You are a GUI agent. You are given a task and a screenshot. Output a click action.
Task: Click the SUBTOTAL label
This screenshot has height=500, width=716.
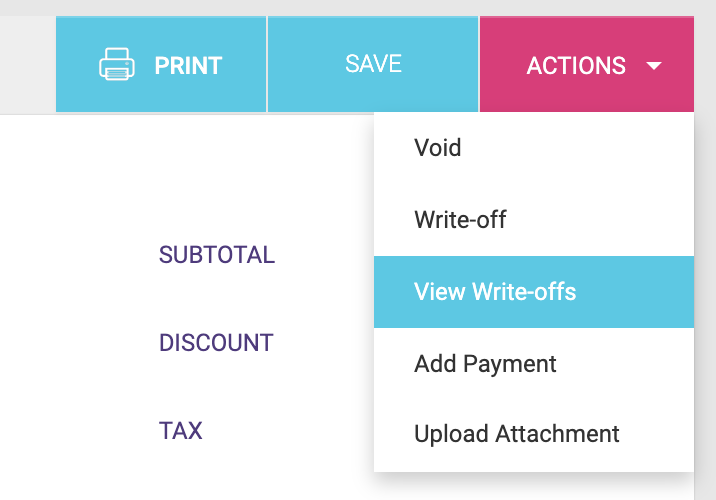(217, 255)
